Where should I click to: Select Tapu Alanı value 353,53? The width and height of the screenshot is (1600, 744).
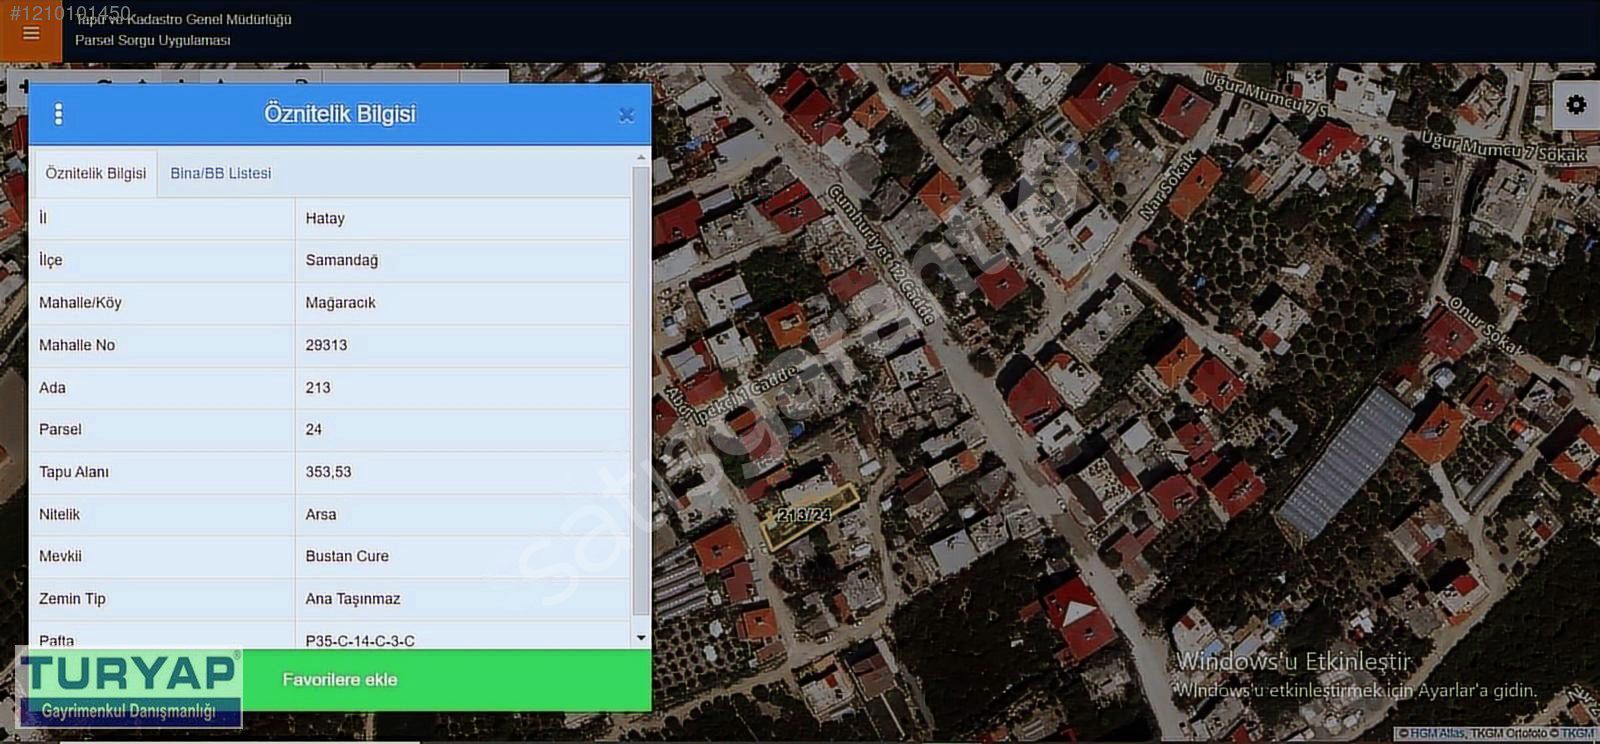(x=463, y=472)
